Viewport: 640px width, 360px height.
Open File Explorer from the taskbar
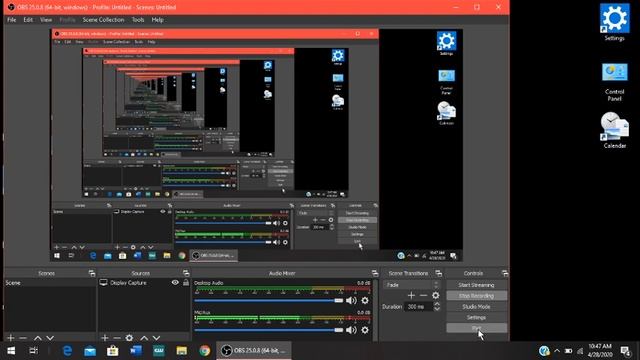(x=182, y=351)
